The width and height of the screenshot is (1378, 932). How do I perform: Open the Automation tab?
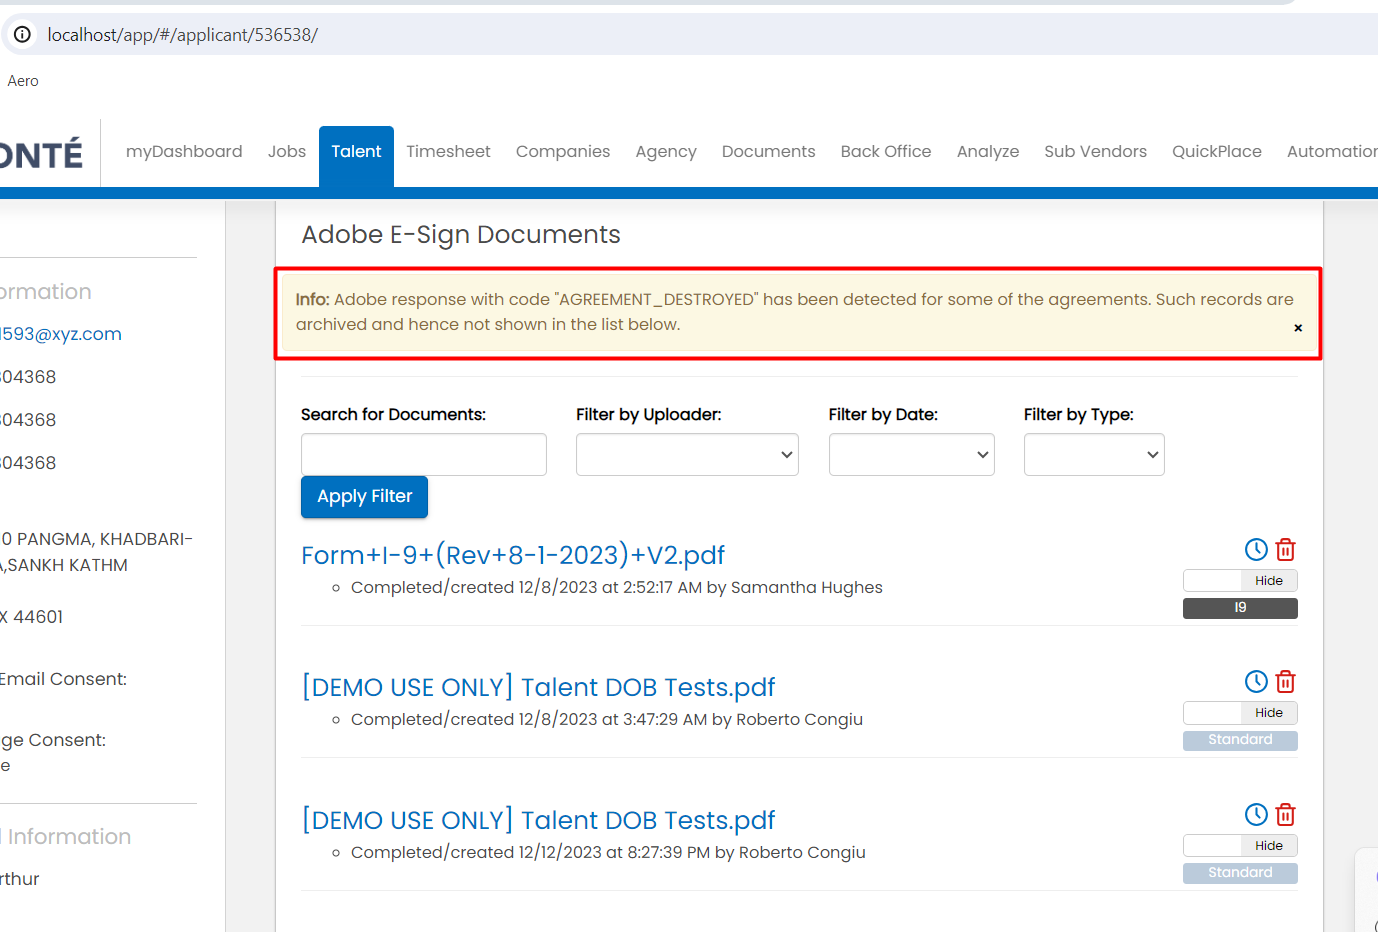pos(1332,152)
